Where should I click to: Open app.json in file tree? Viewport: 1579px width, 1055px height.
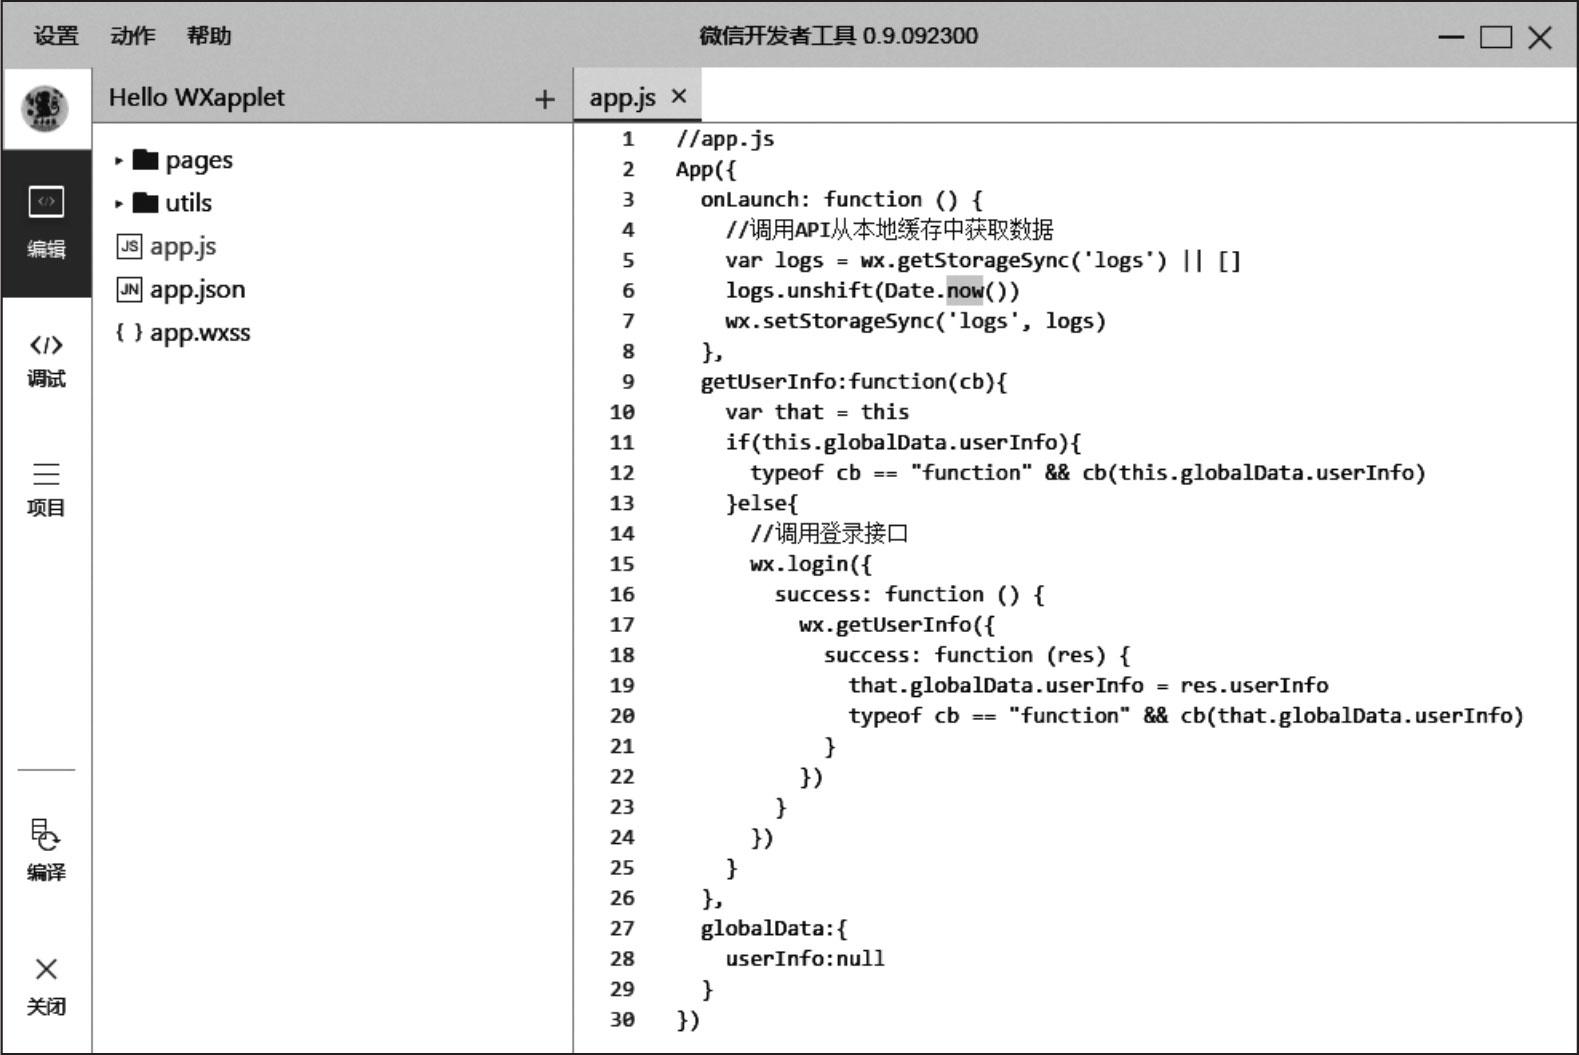[x=198, y=289]
